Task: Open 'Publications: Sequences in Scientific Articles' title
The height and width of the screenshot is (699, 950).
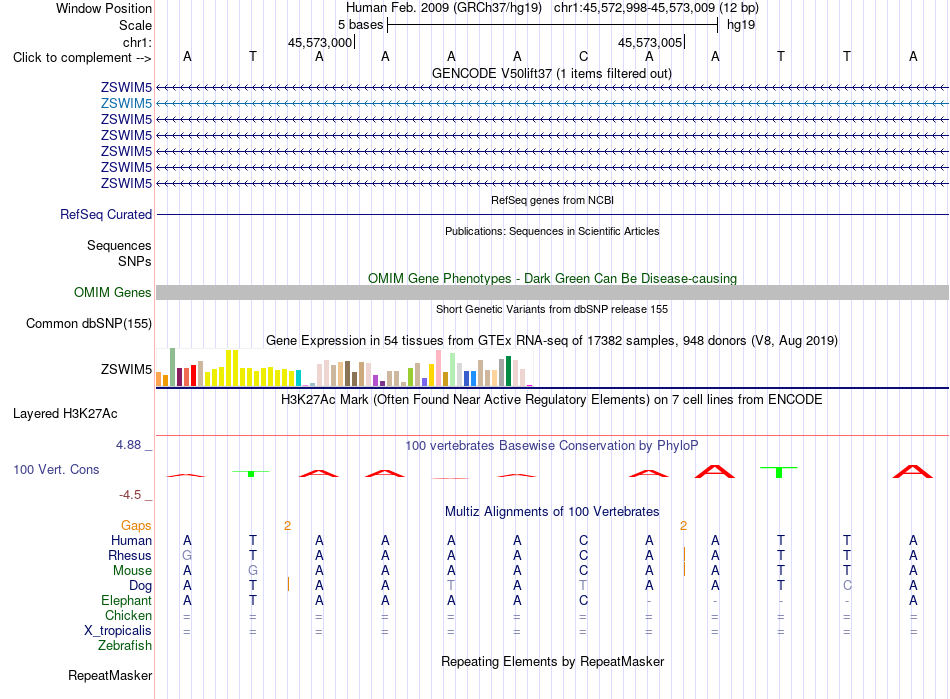Action: pyautogui.click(x=552, y=231)
